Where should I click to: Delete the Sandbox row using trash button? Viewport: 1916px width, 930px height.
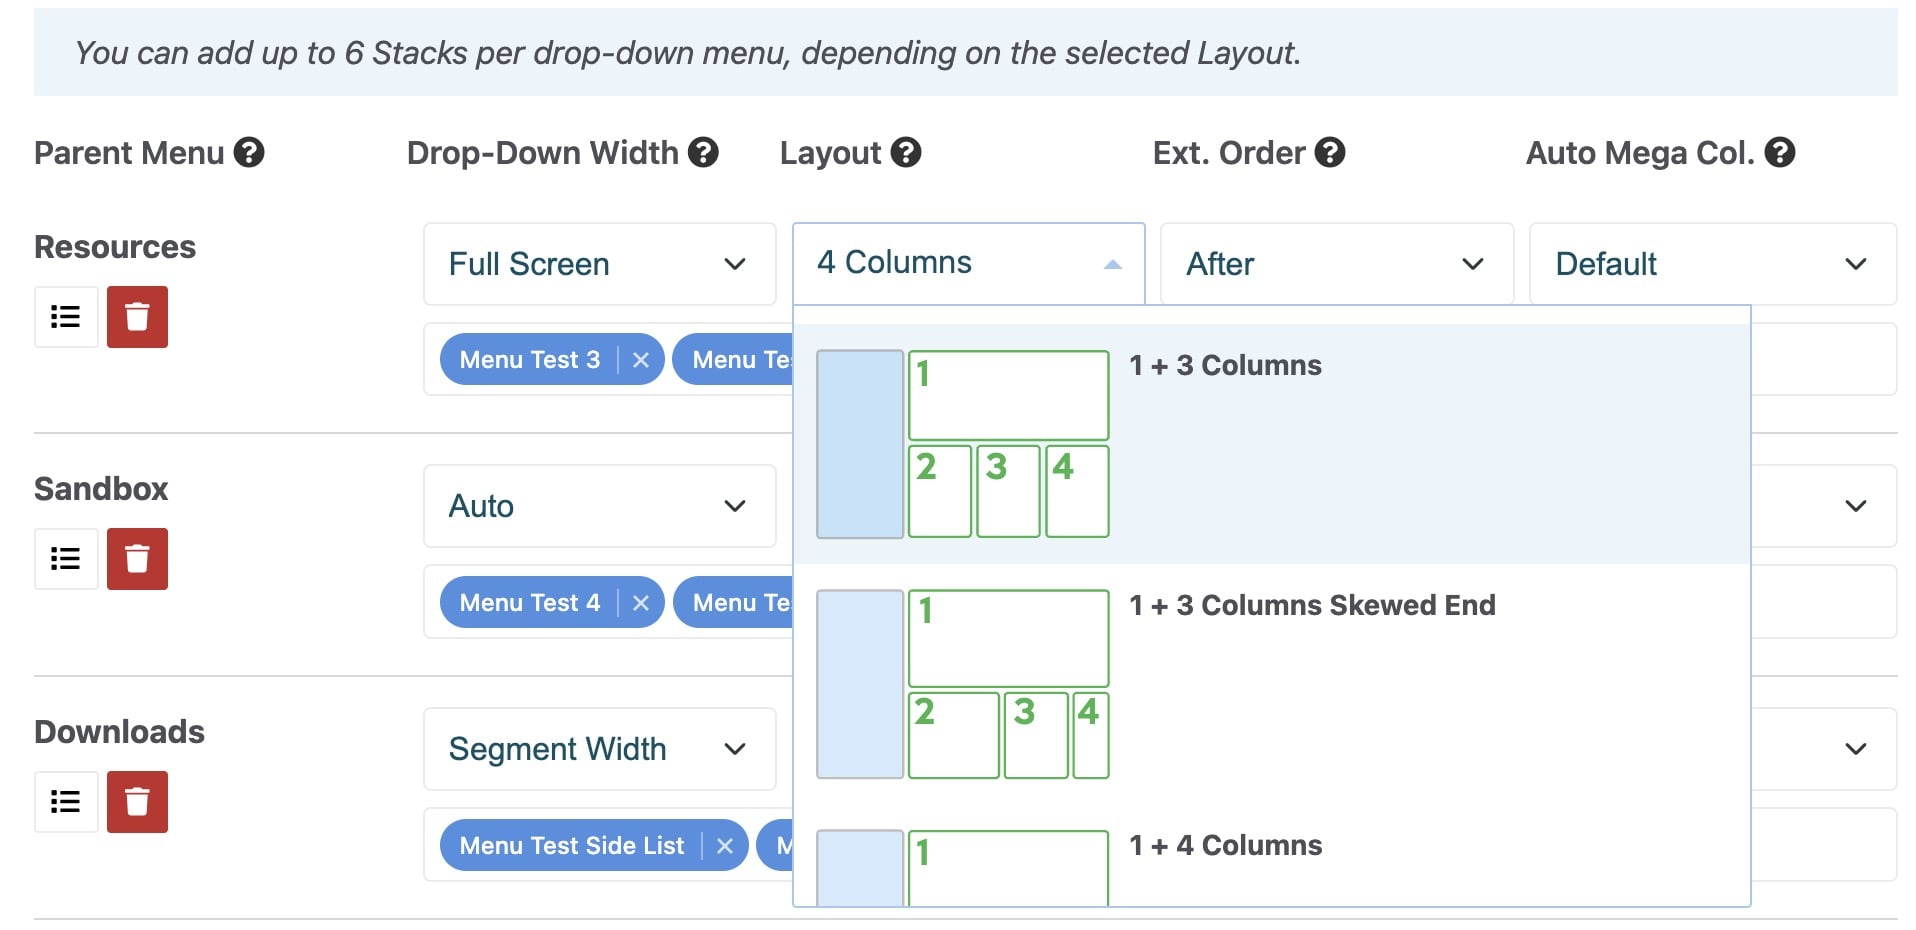coord(137,559)
